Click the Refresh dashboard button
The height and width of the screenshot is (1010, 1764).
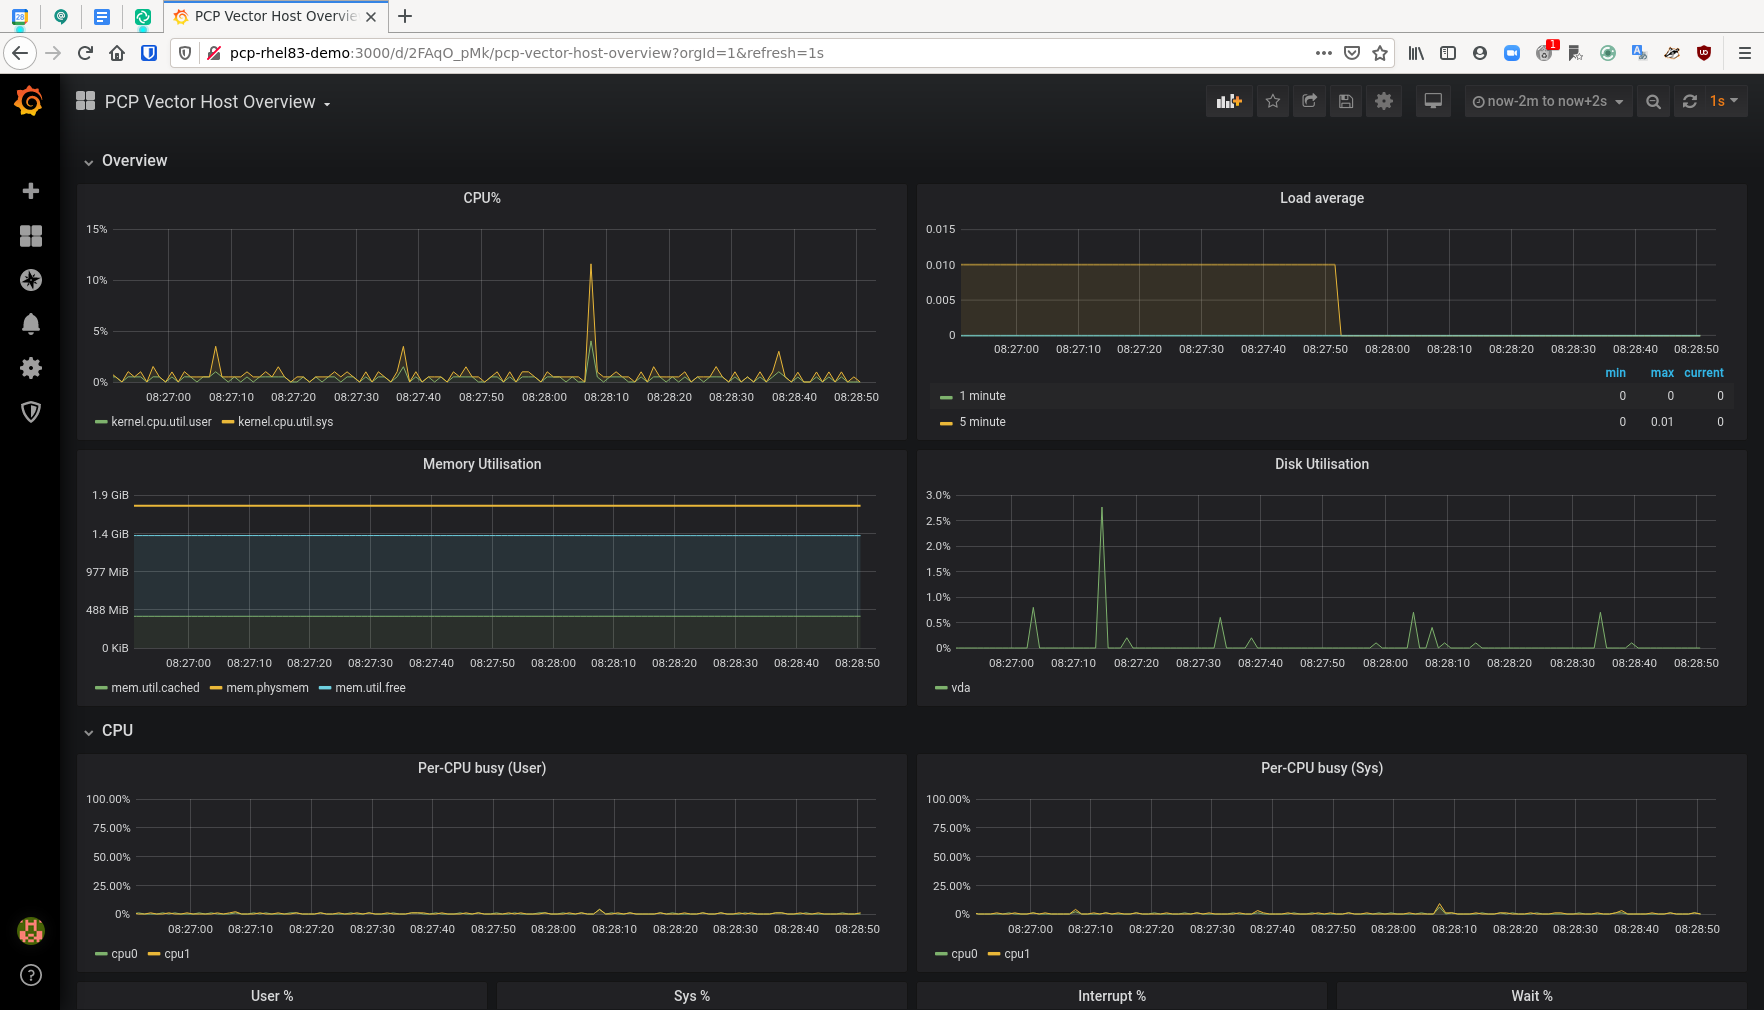click(1690, 101)
